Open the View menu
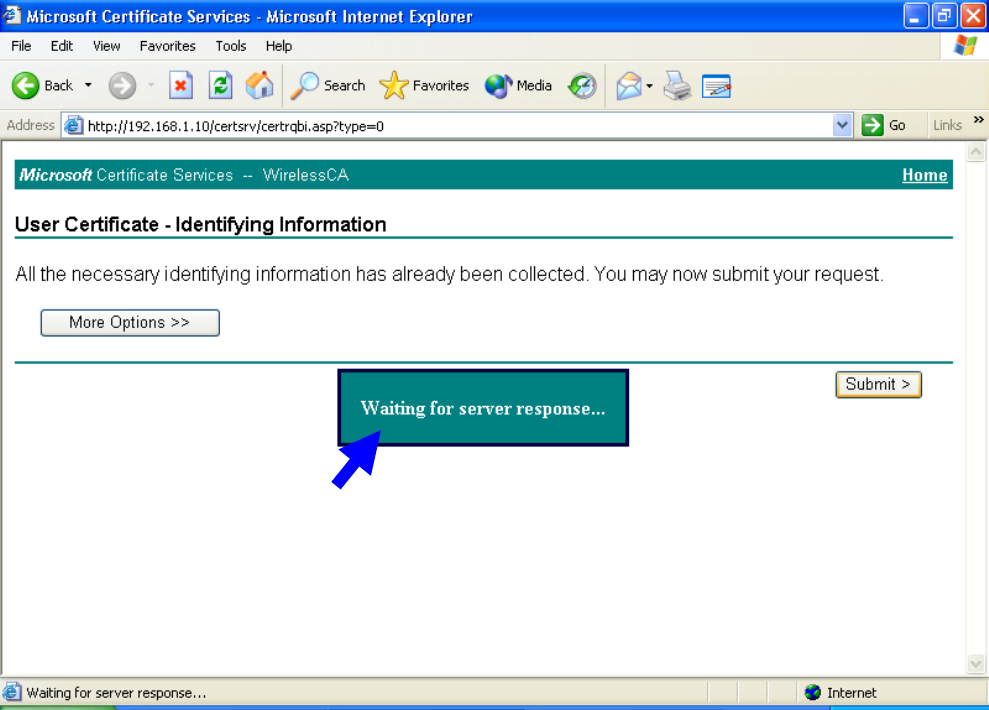989x710 pixels. point(106,46)
